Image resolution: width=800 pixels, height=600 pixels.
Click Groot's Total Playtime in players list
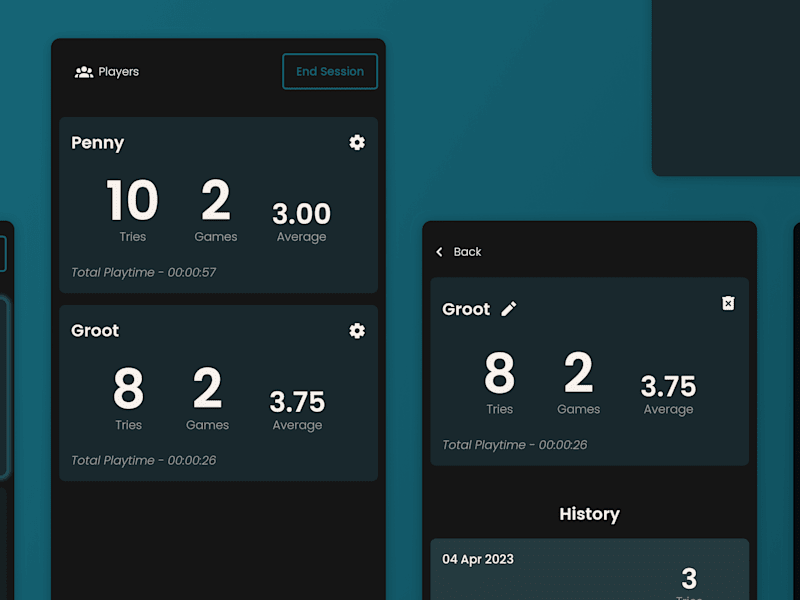click(x=143, y=460)
